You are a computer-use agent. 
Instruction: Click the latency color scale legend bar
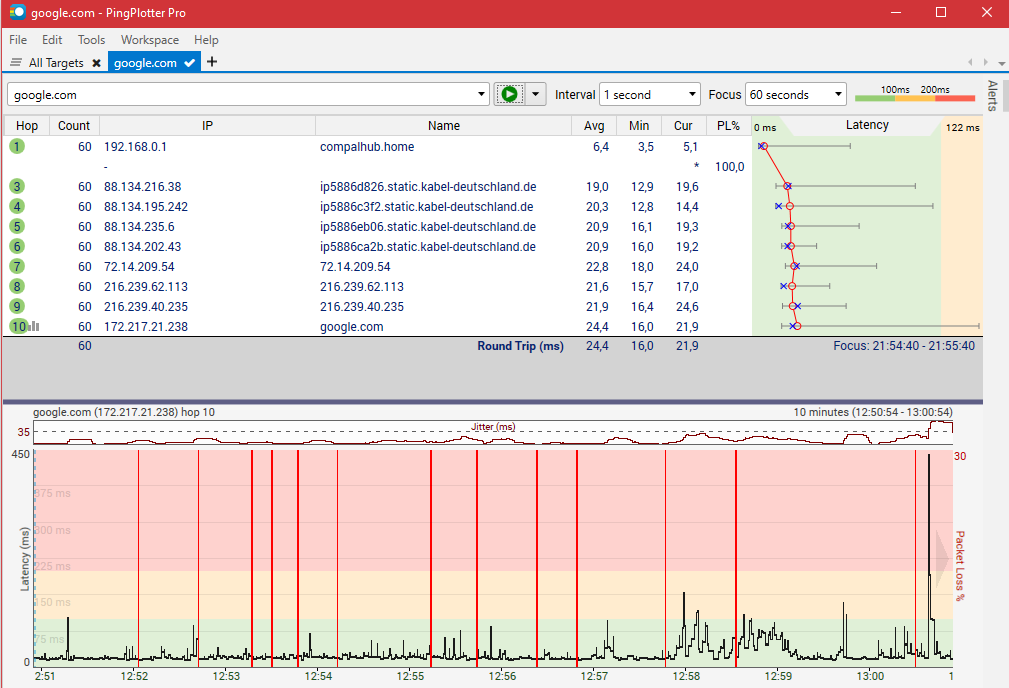pos(914,97)
